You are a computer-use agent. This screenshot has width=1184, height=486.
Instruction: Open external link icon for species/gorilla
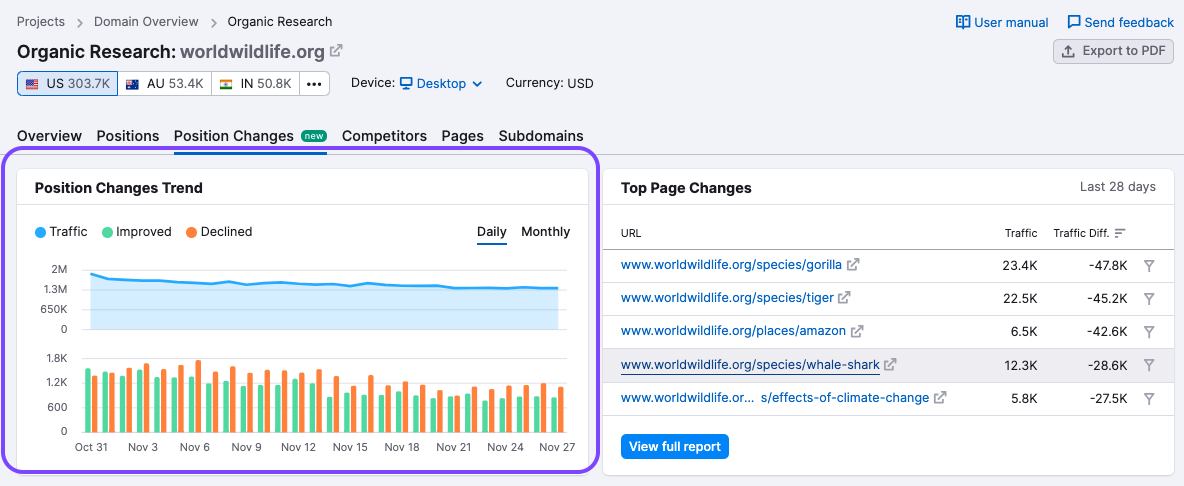coord(853,265)
